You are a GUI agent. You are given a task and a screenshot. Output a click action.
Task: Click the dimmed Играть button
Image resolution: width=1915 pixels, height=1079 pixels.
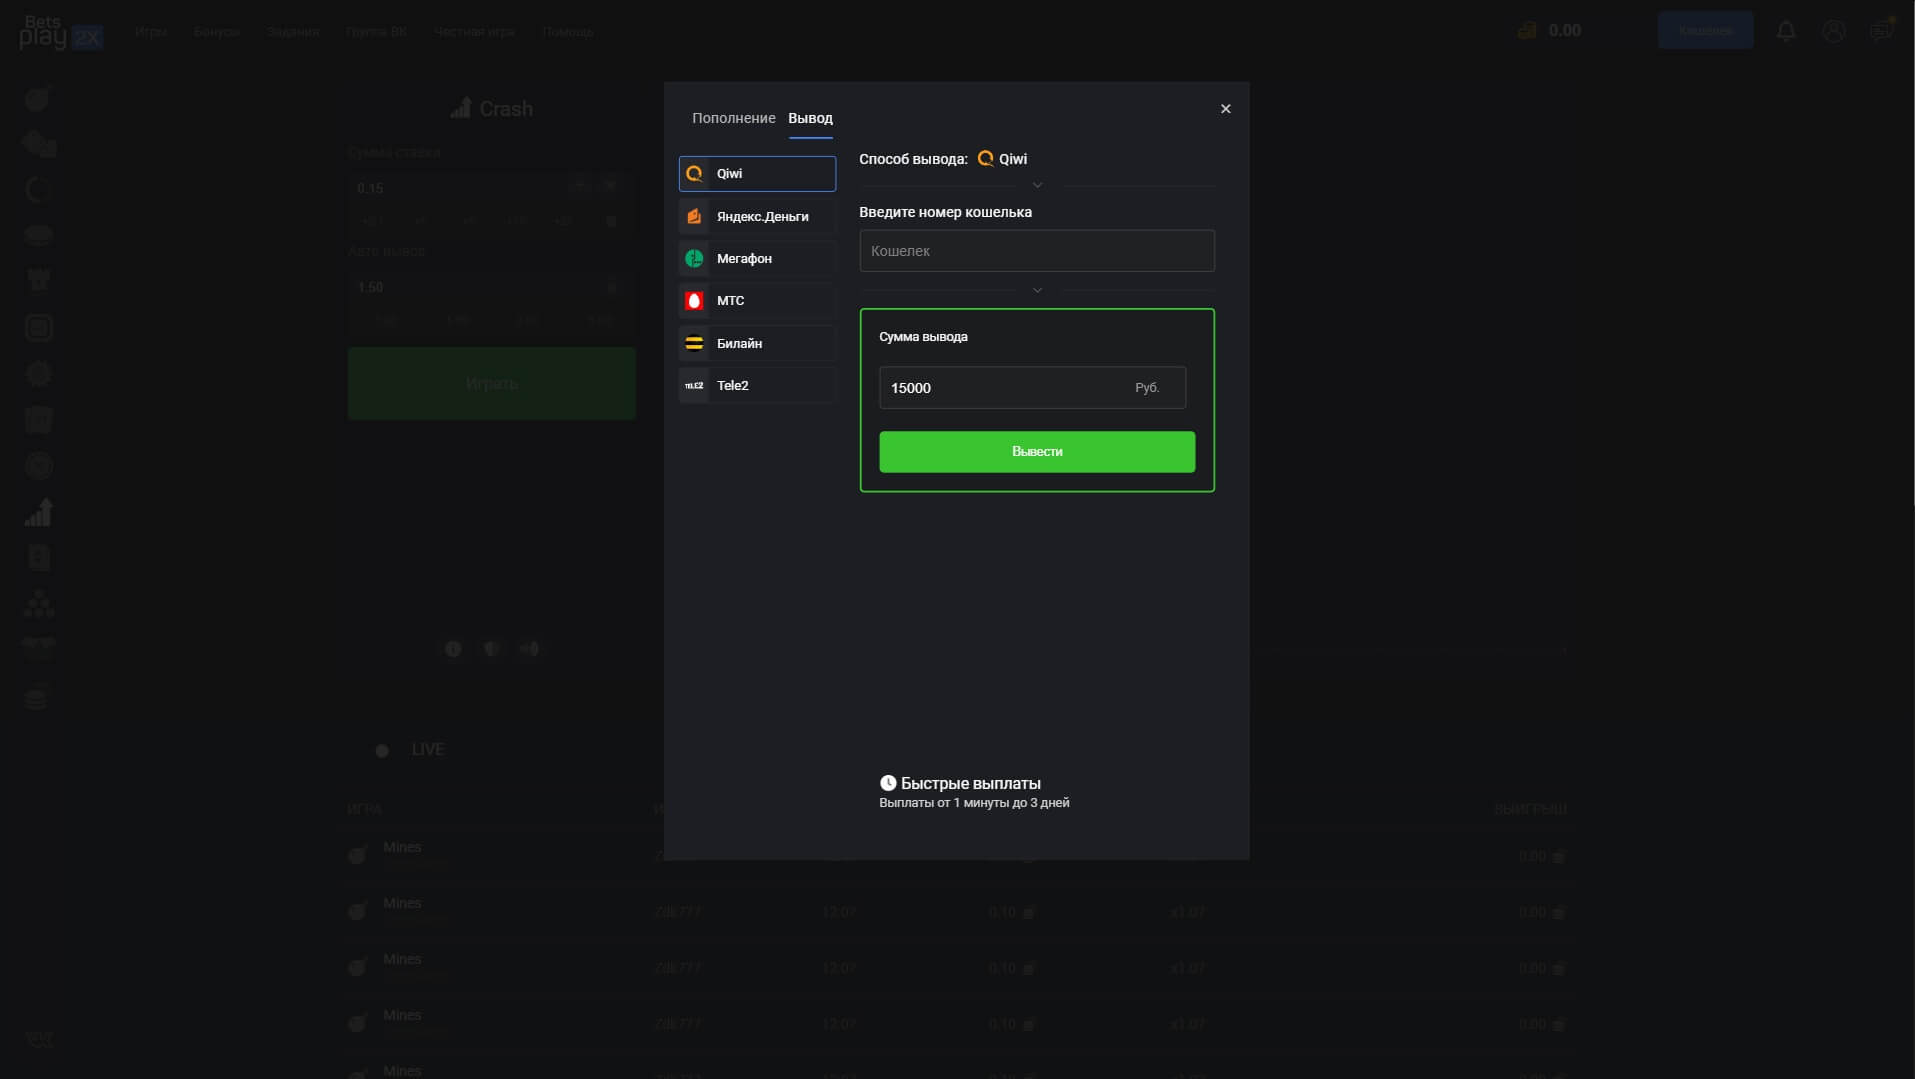(491, 384)
